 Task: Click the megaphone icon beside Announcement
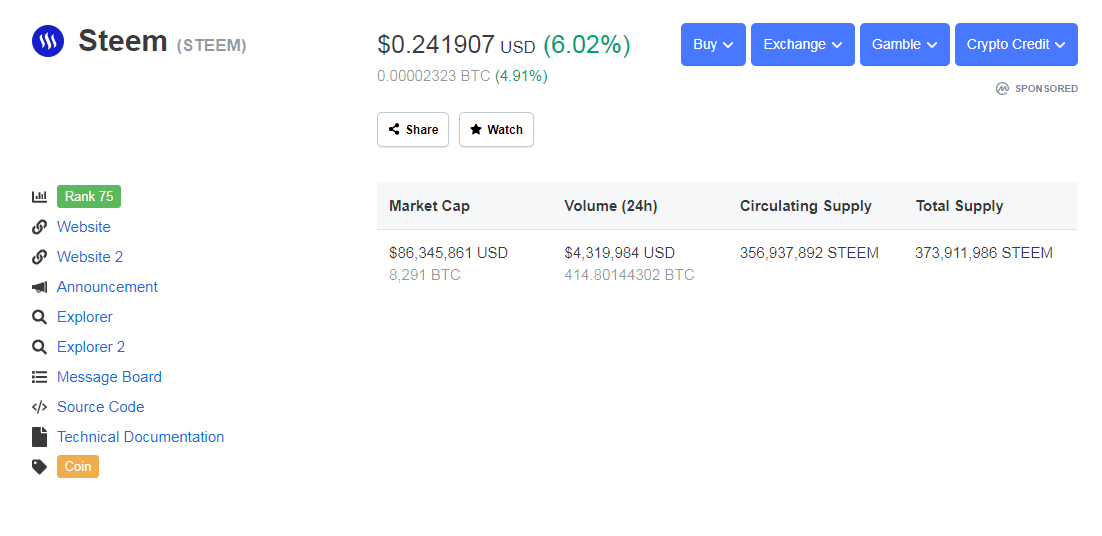pos(39,287)
